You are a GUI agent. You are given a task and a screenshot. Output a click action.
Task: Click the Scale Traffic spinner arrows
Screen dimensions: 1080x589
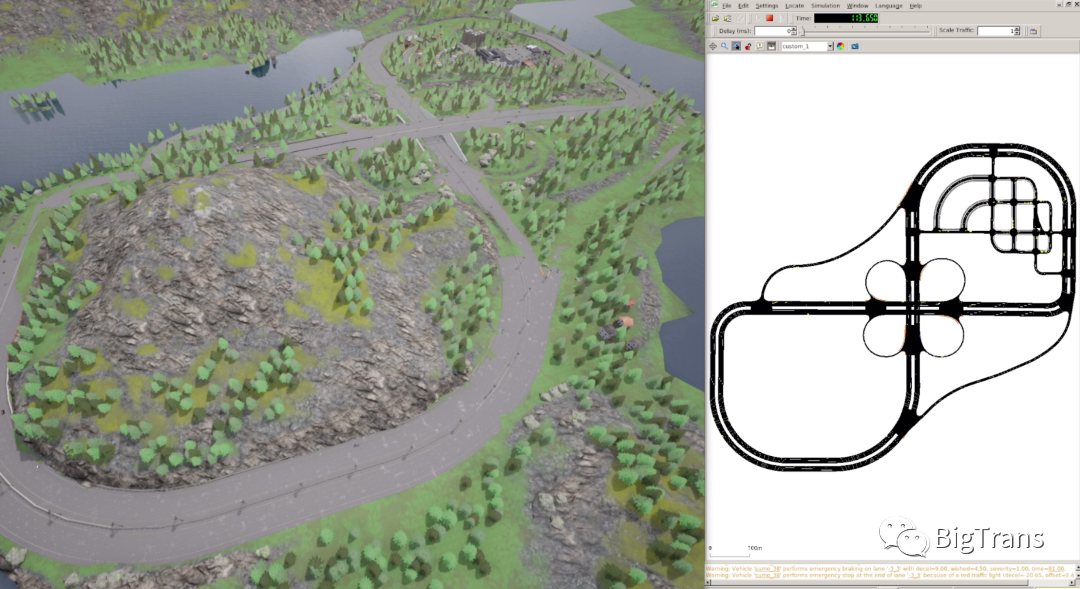tap(1017, 31)
